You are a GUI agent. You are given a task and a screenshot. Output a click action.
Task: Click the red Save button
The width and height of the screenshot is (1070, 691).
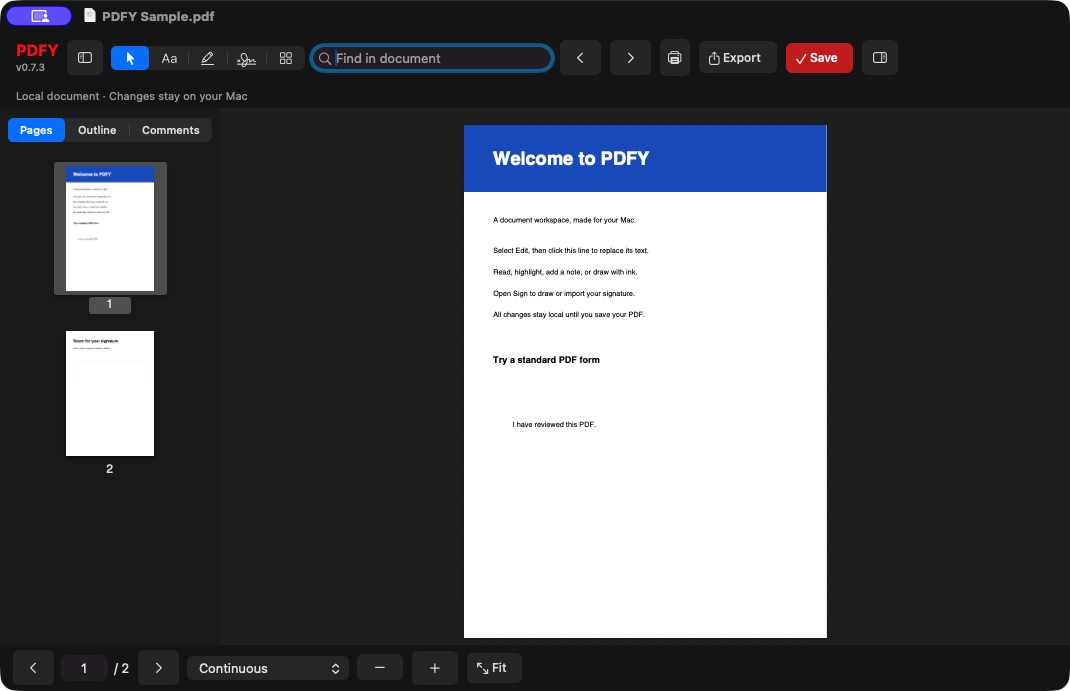819,58
